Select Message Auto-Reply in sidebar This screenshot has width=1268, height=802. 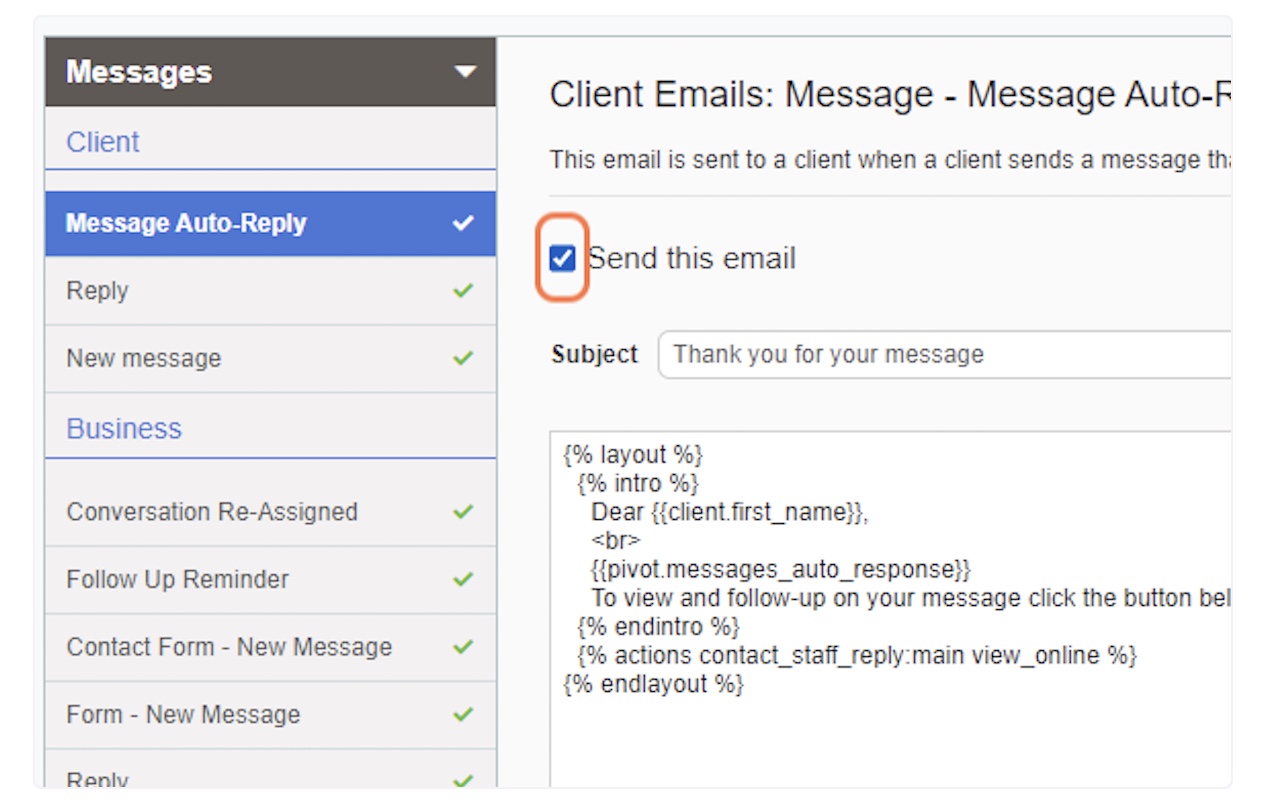click(270, 223)
